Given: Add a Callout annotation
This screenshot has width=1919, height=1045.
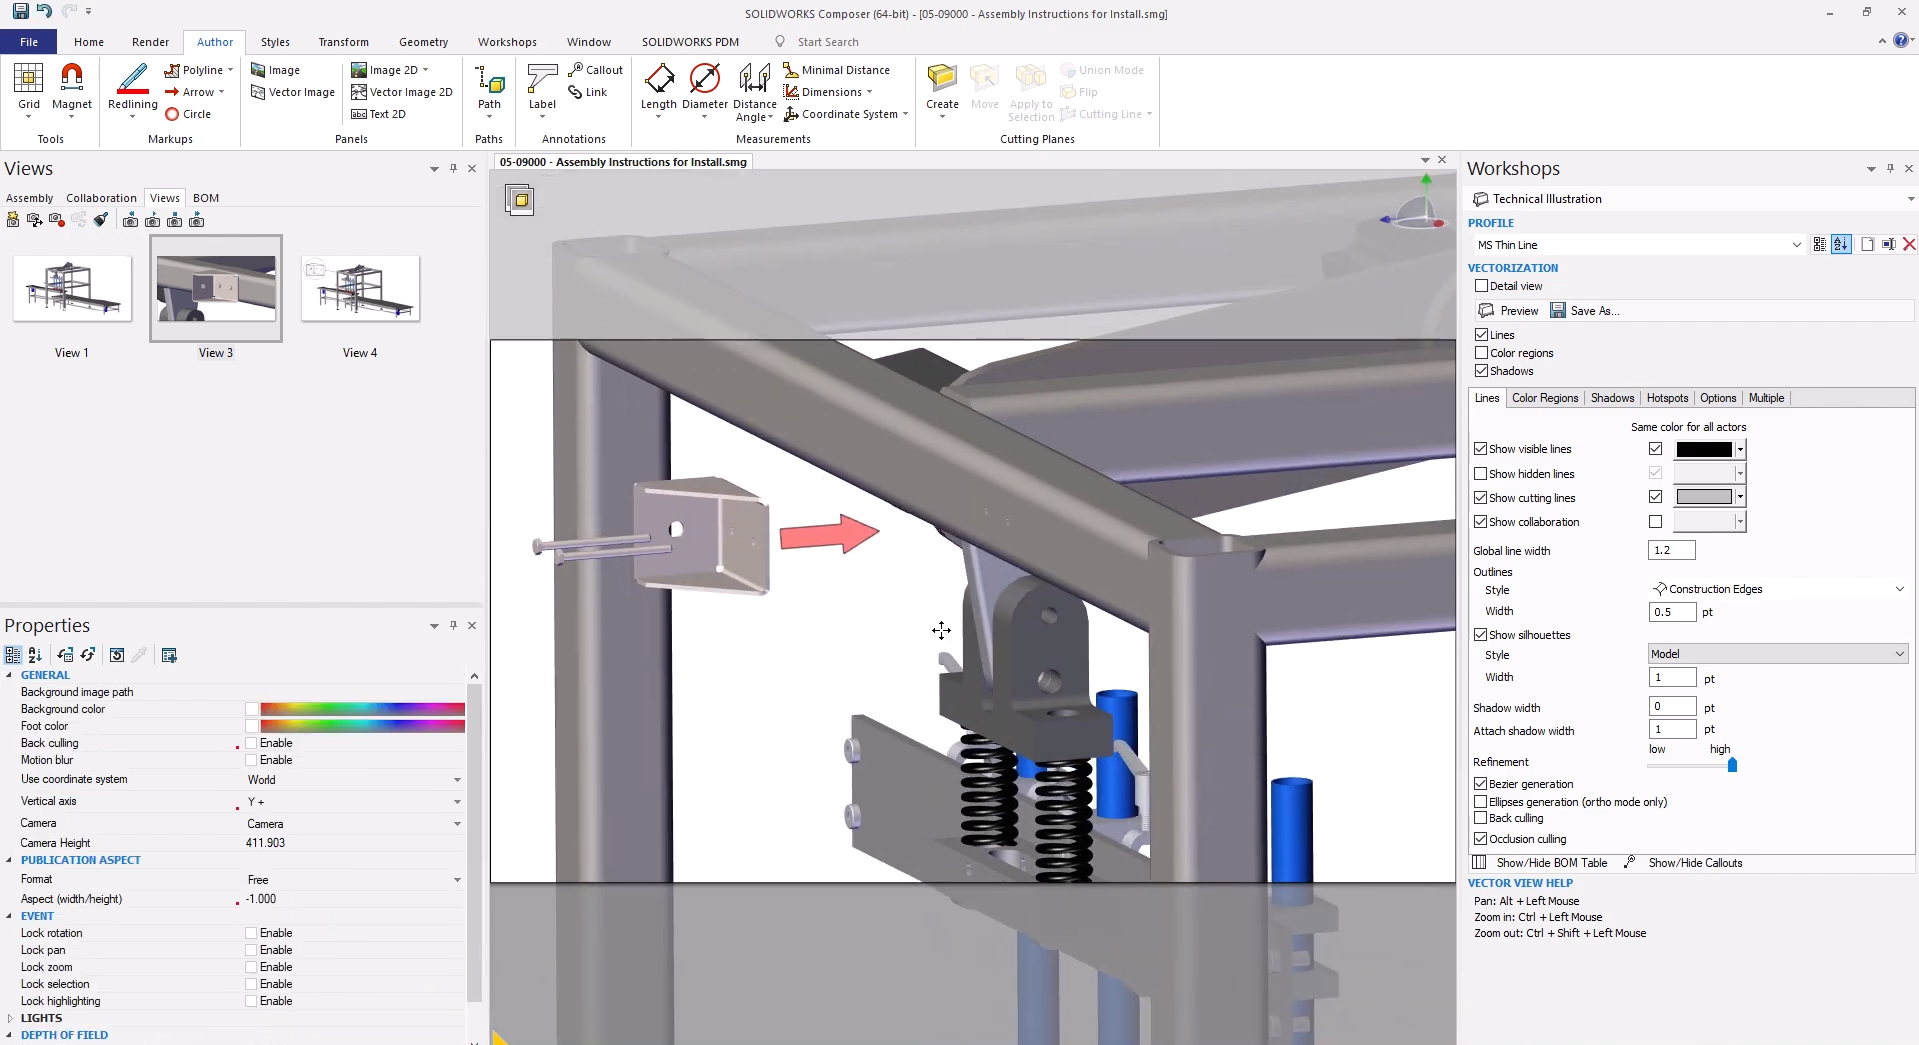Looking at the screenshot, I should [595, 70].
